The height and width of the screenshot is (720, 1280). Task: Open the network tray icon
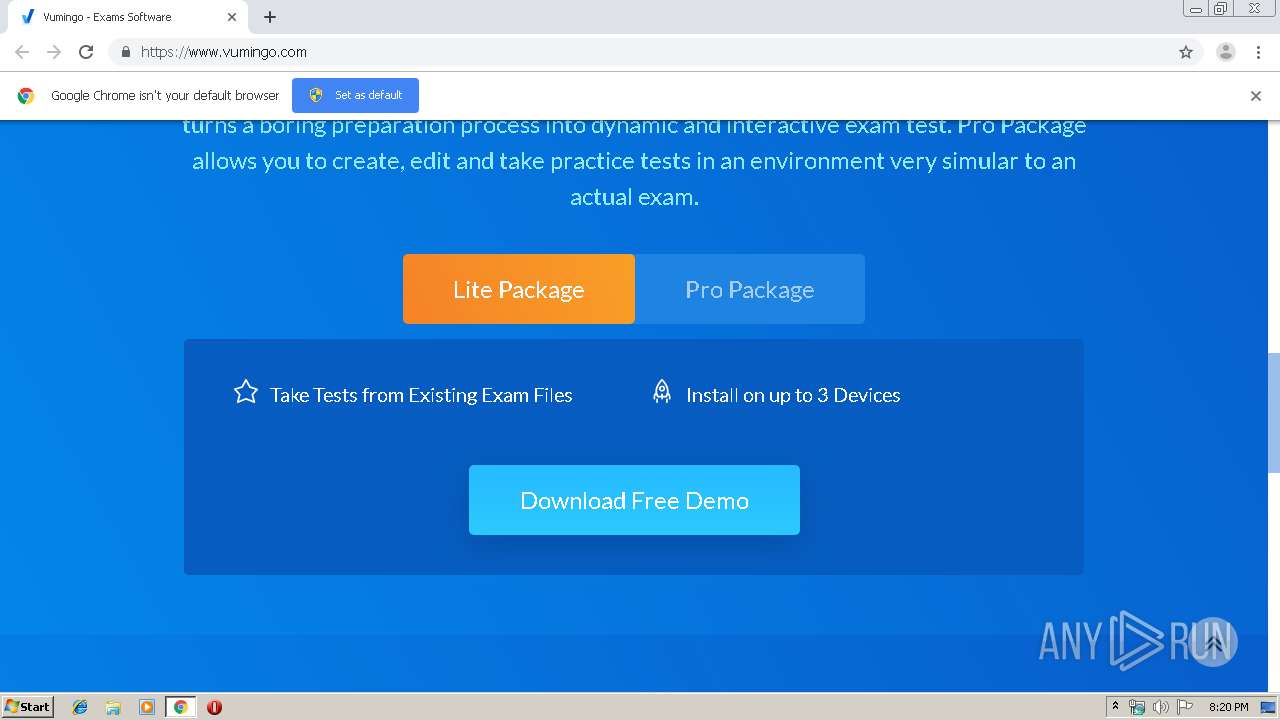1137,707
